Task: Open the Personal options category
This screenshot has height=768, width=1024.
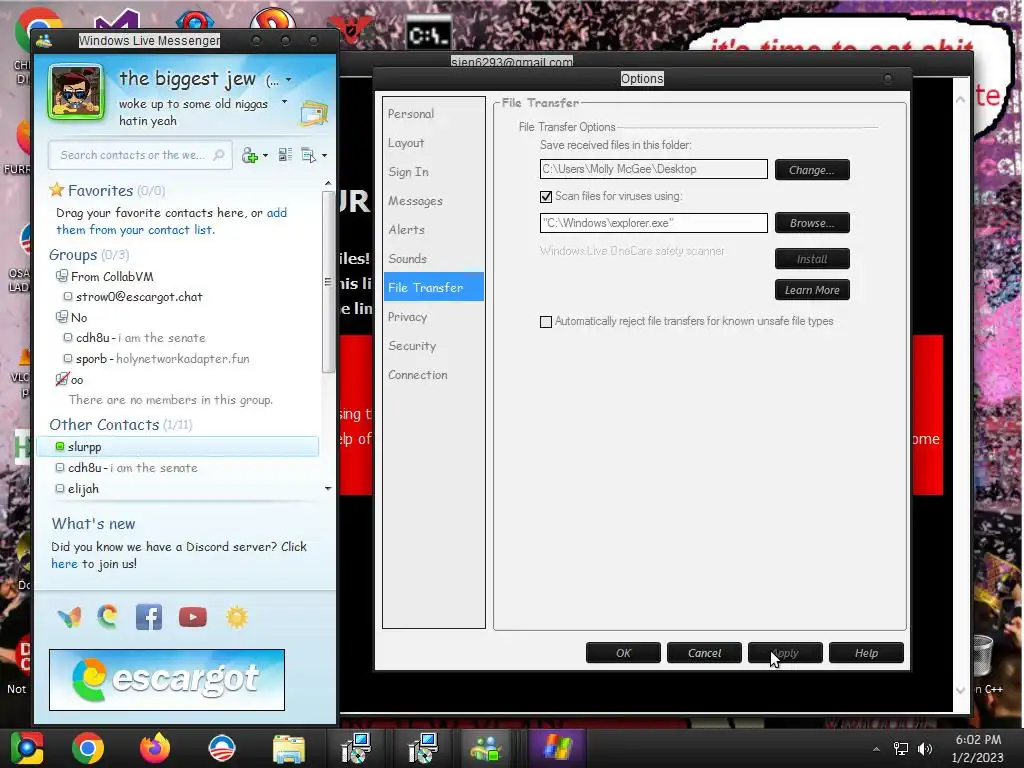Action: [433, 114]
